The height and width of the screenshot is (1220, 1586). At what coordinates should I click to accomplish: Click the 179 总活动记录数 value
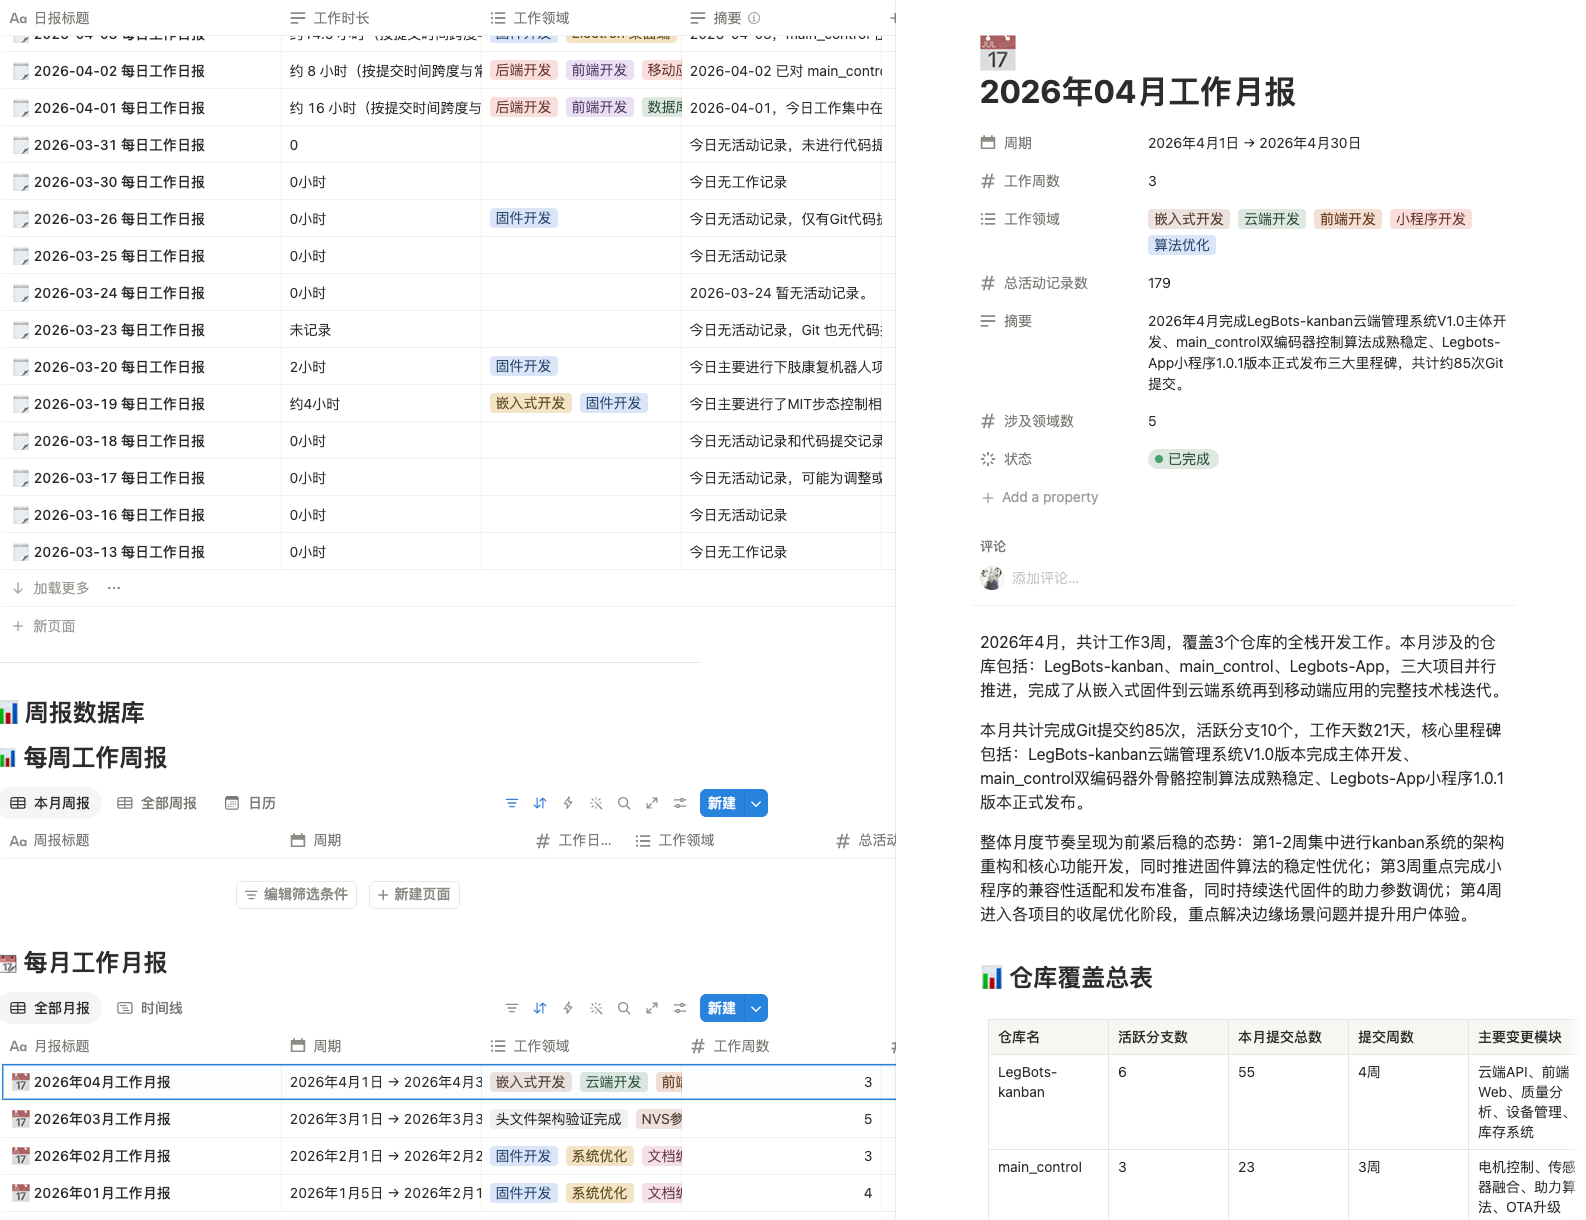tap(1159, 283)
